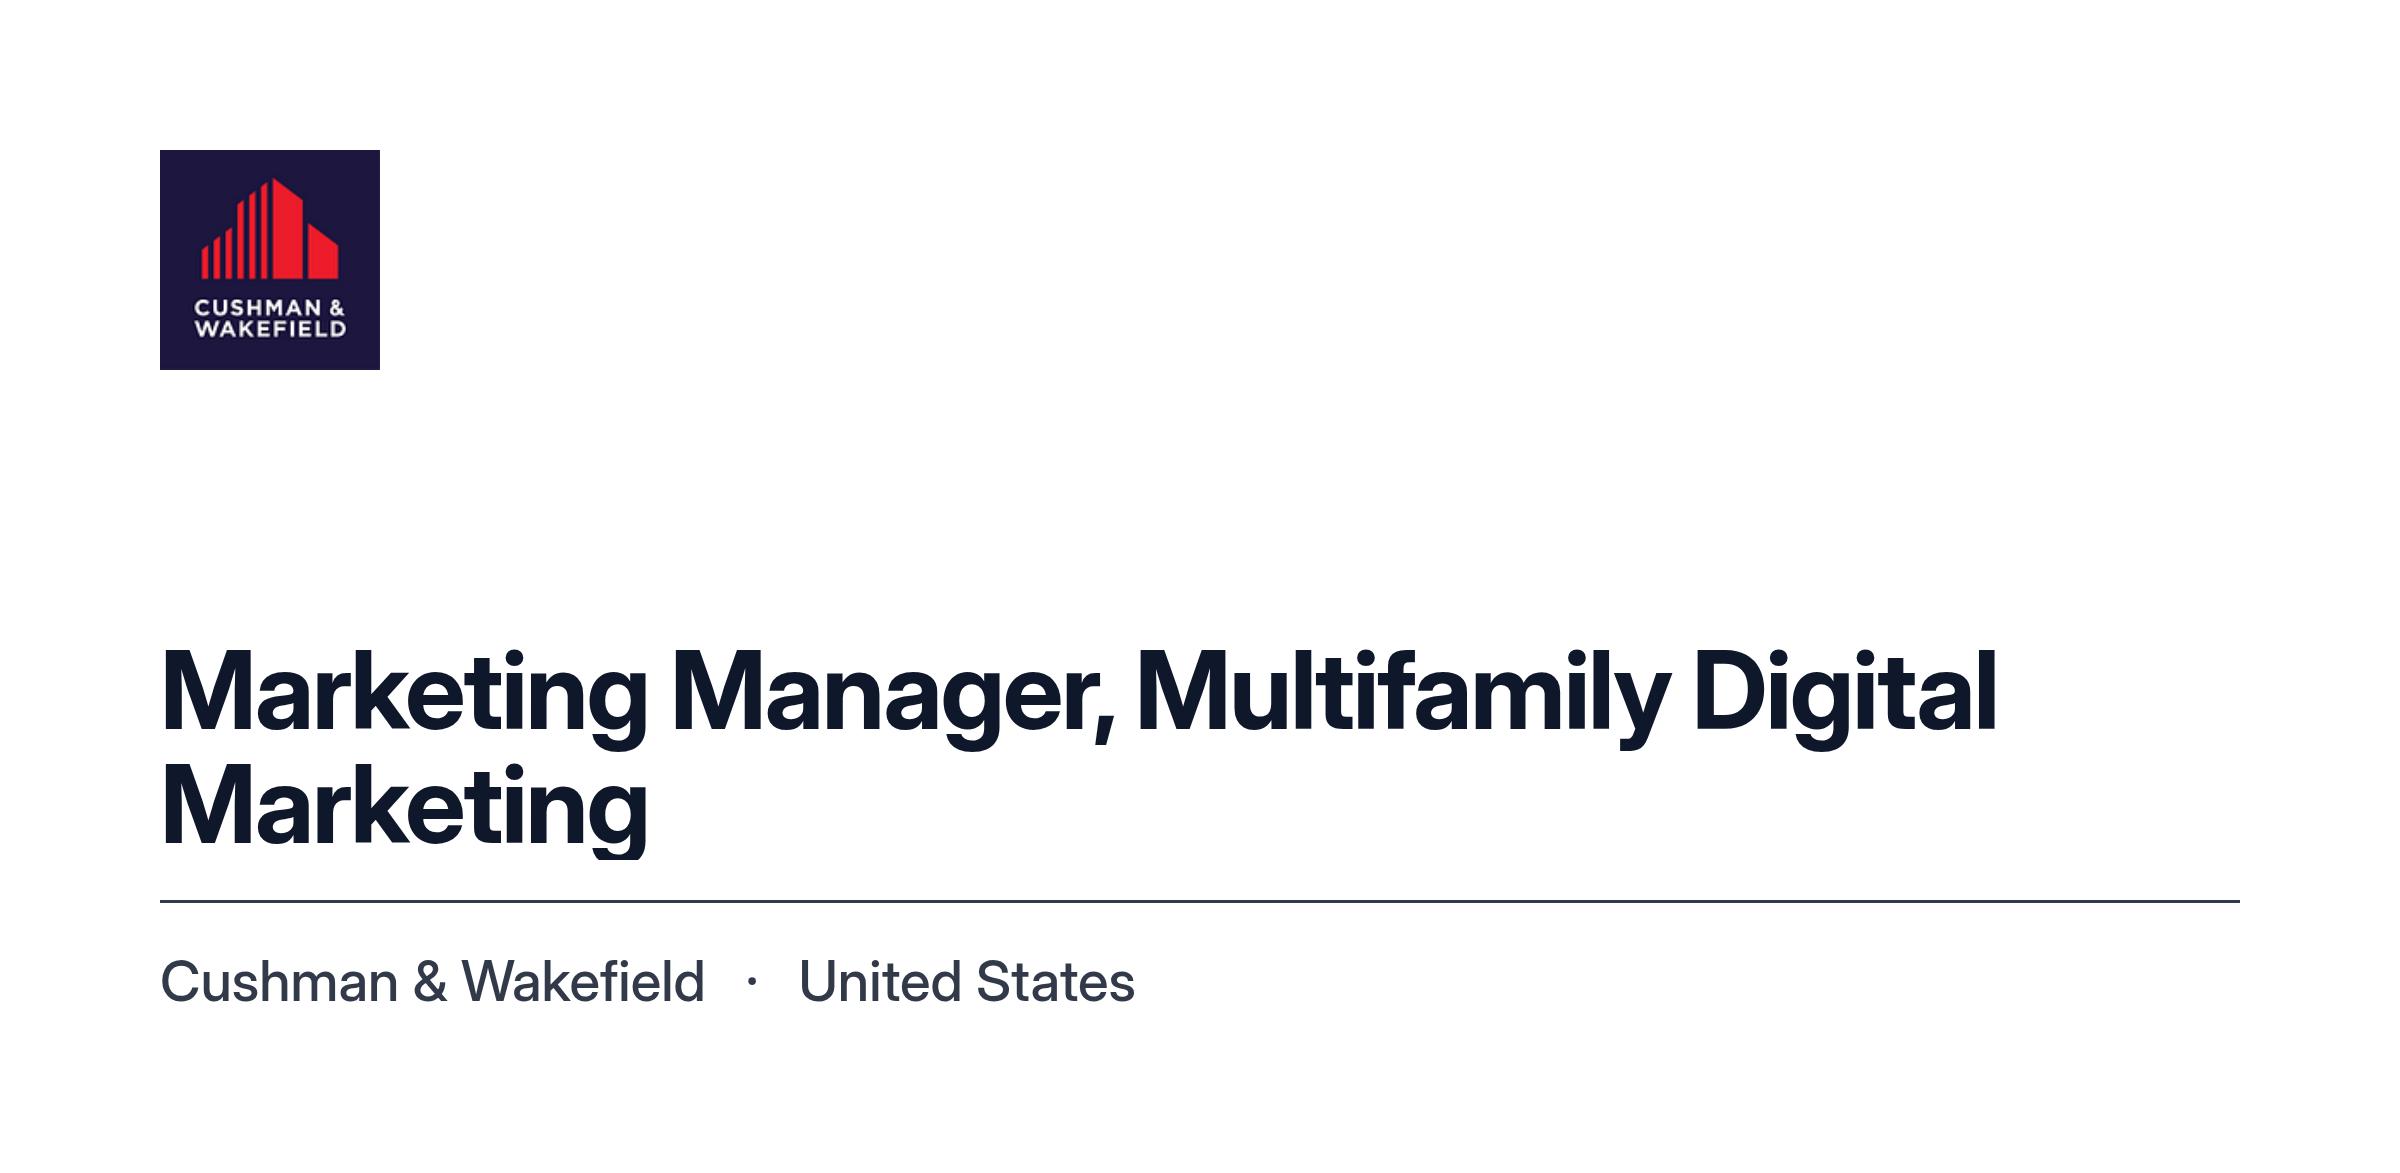Viewport: 2400px width, 1173px height.
Task: Click the Cushman & Wakefield logo image
Action: pyautogui.click(x=270, y=260)
